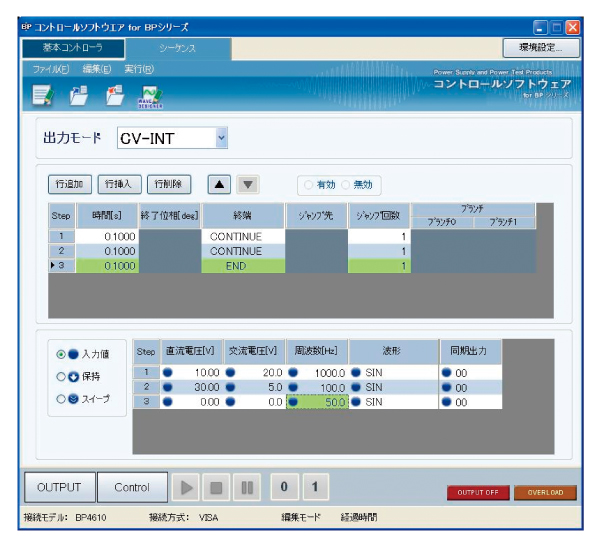Click the 周波数 50.0 cell in step 3
Screen dimensions: 600x546
317,401
